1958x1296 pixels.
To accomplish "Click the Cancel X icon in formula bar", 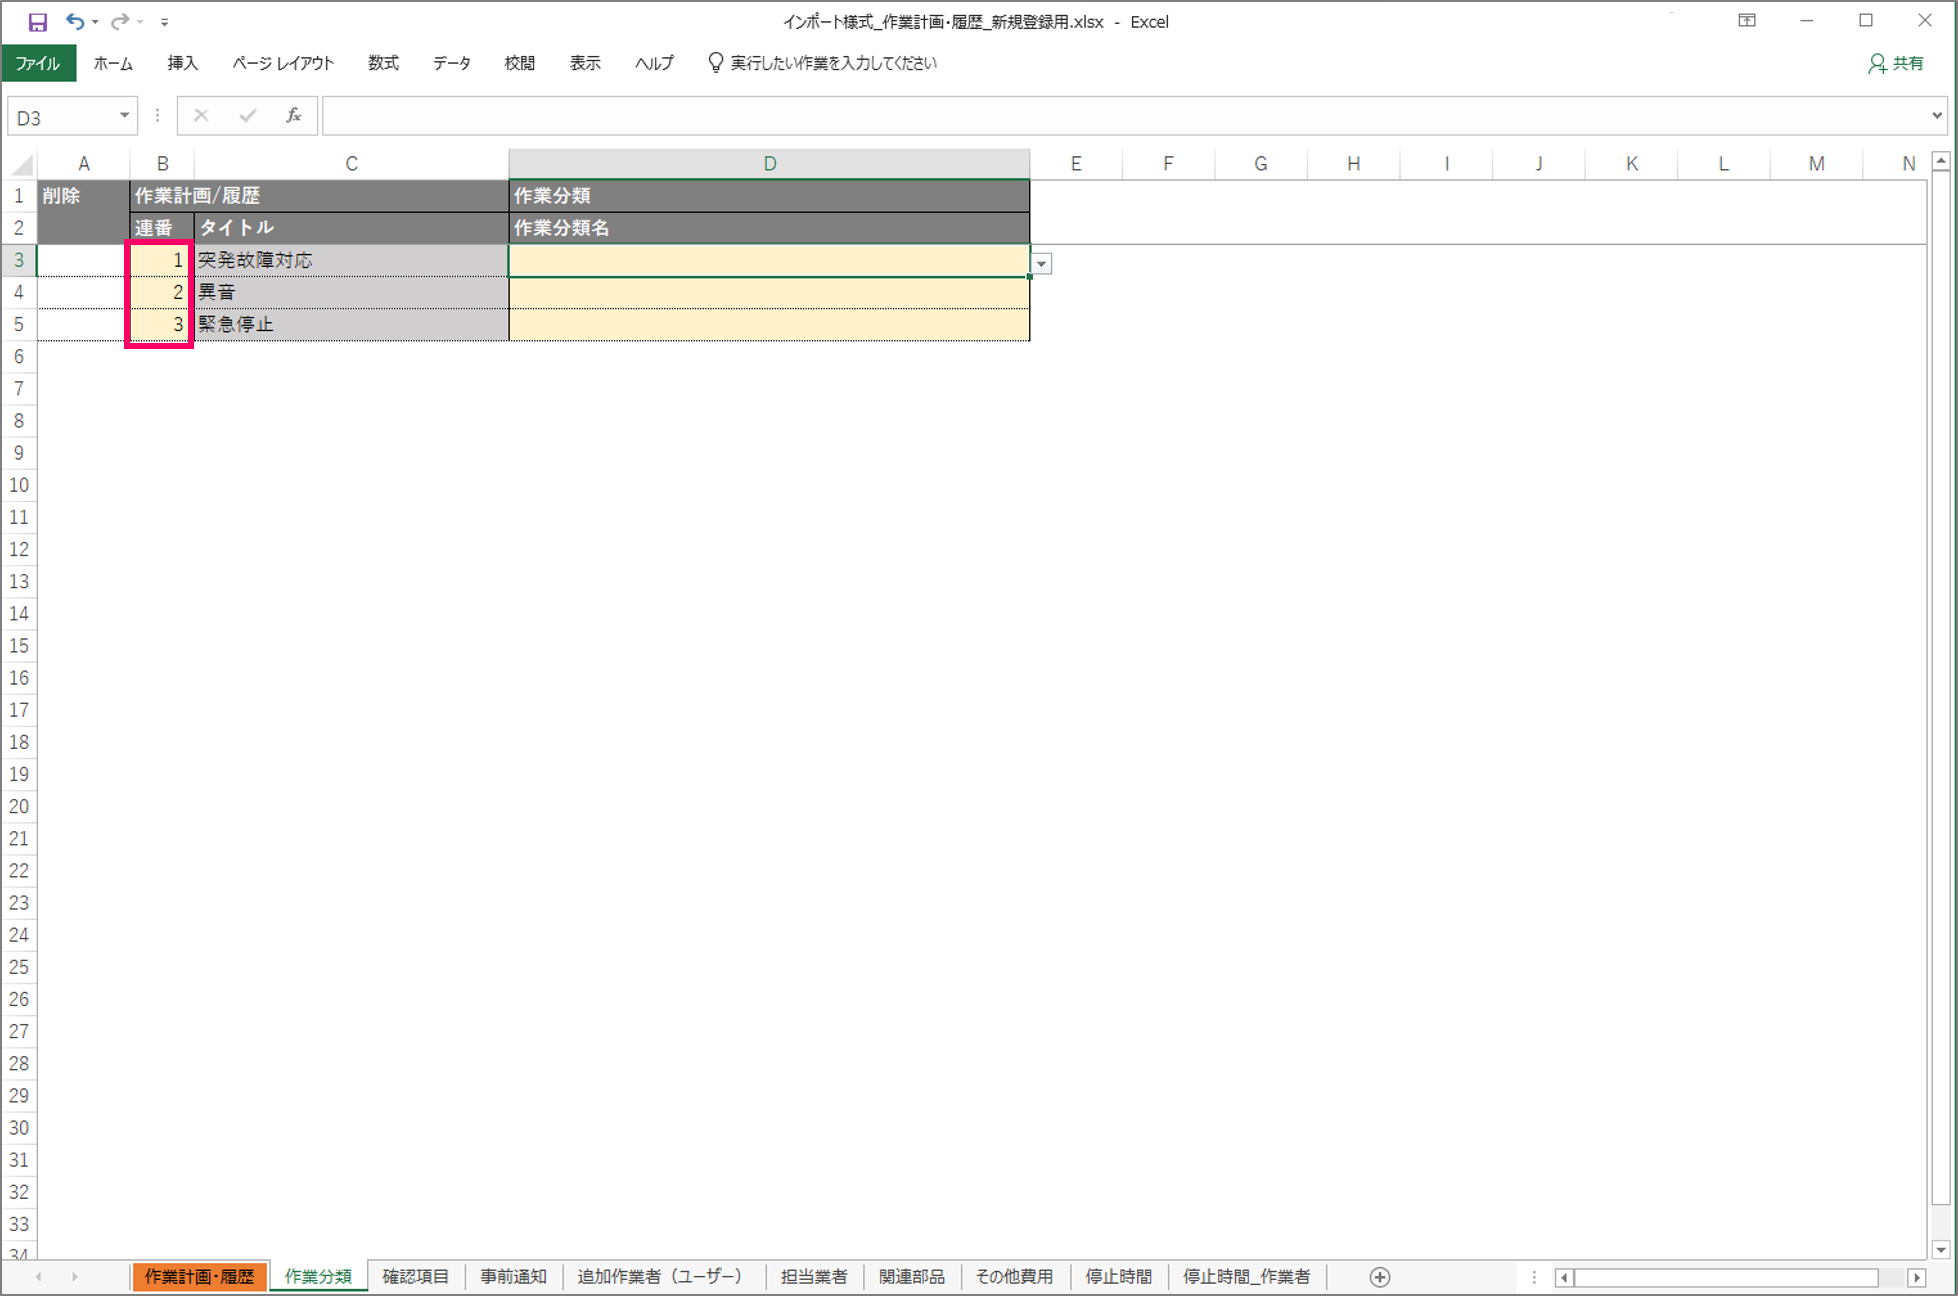I will tap(201, 116).
